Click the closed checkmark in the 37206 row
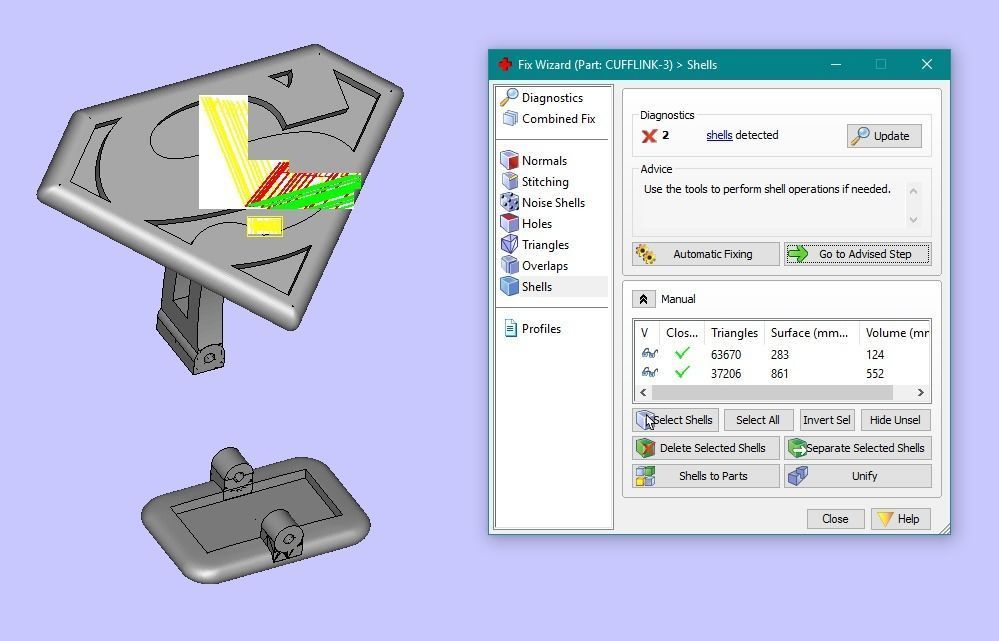The image size is (999, 641). click(682, 371)
